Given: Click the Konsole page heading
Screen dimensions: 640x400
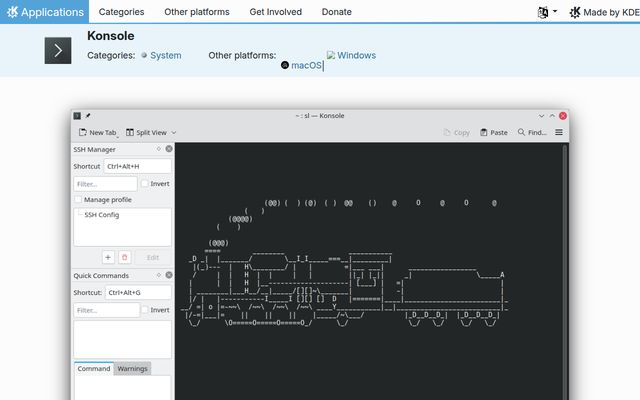Looking at the screenshot, I should (x=111, y=36).
